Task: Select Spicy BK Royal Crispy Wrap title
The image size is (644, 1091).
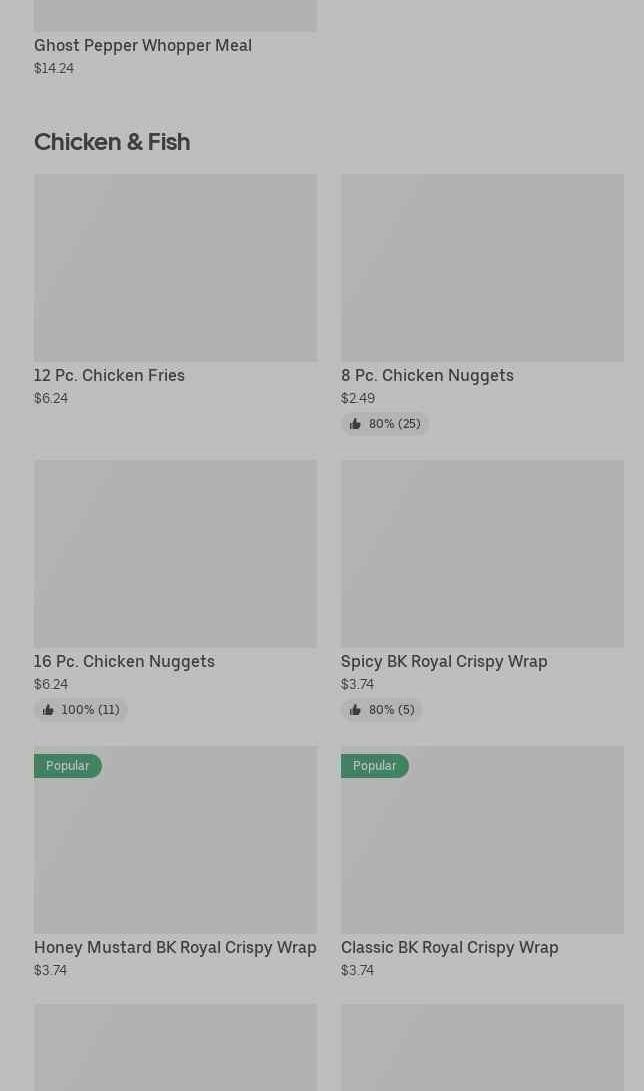Action: click(x=444, y=662)
